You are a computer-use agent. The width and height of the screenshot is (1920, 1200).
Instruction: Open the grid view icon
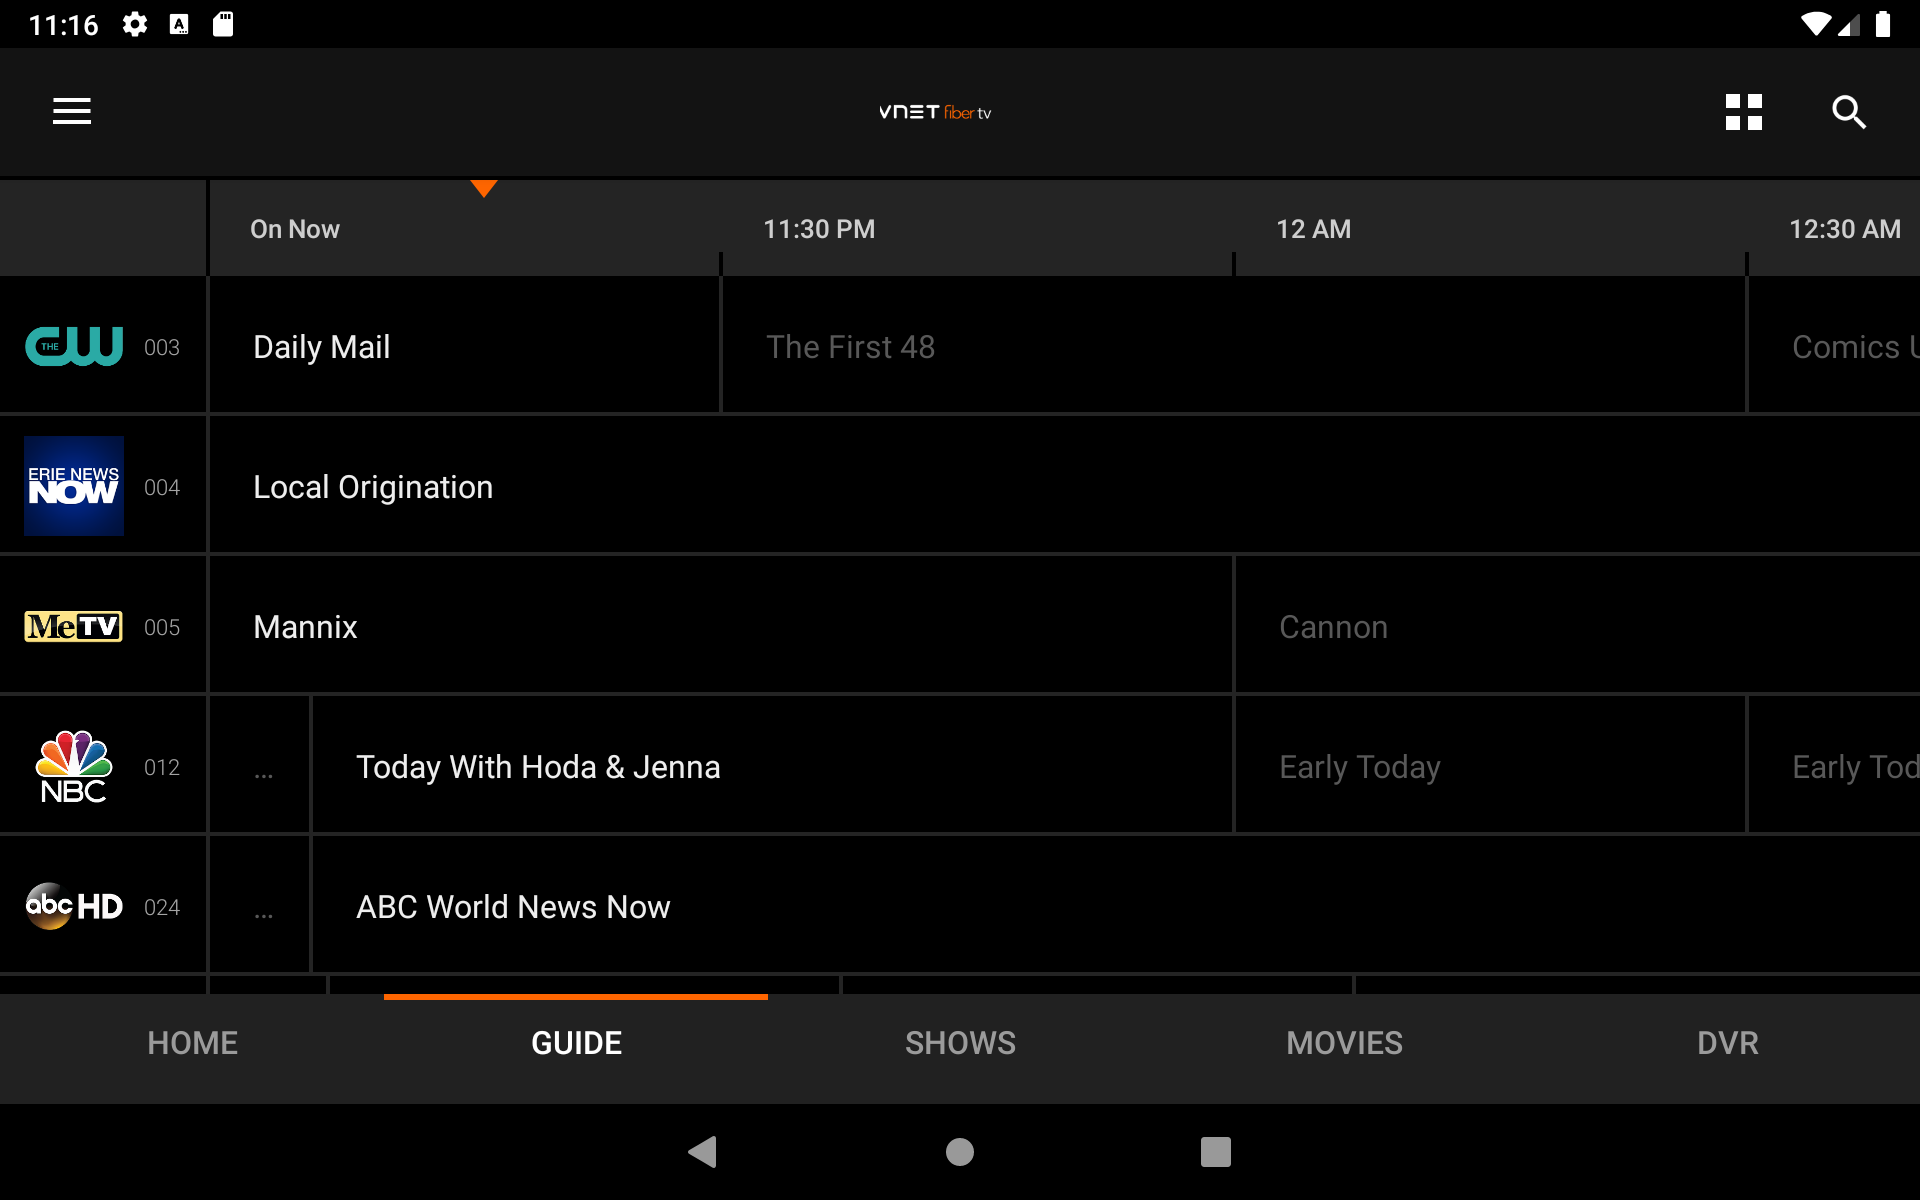point(1744,112)
